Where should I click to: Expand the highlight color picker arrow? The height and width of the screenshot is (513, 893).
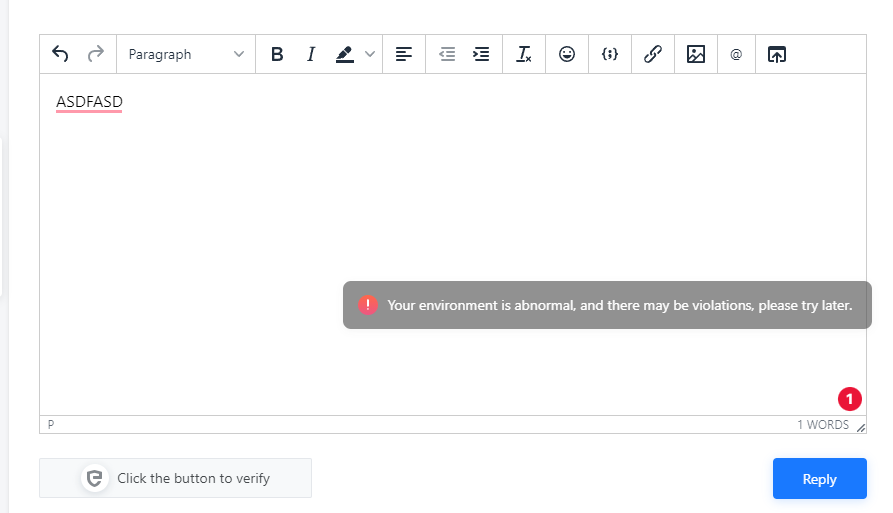pos(370,55)
